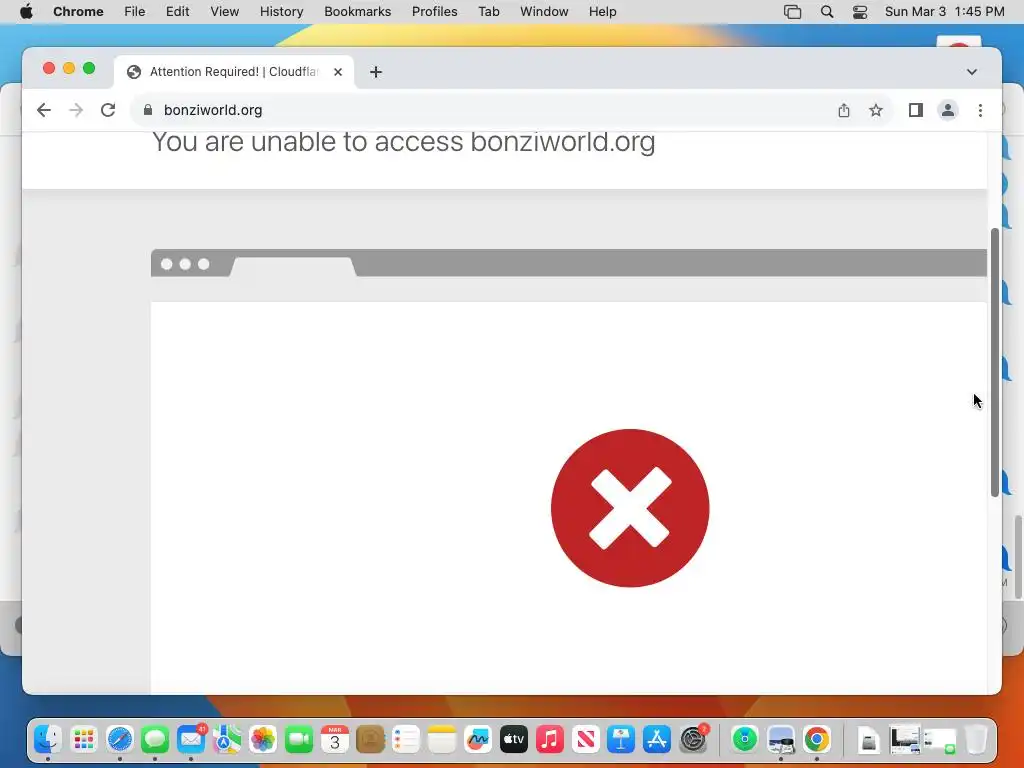This screenshot has height=768, width=1024.
Task: Open the tab search chevron
Action: (972, 72)
